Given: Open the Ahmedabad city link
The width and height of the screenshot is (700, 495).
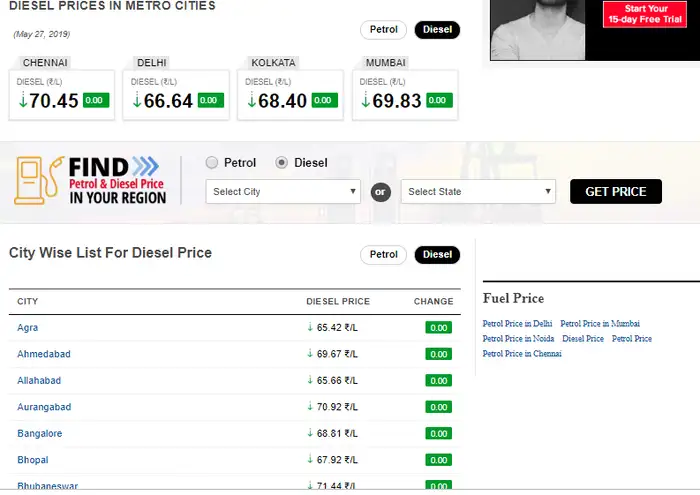Looking at the screenshot, I should pyautogui.click(x=44, y=354).
